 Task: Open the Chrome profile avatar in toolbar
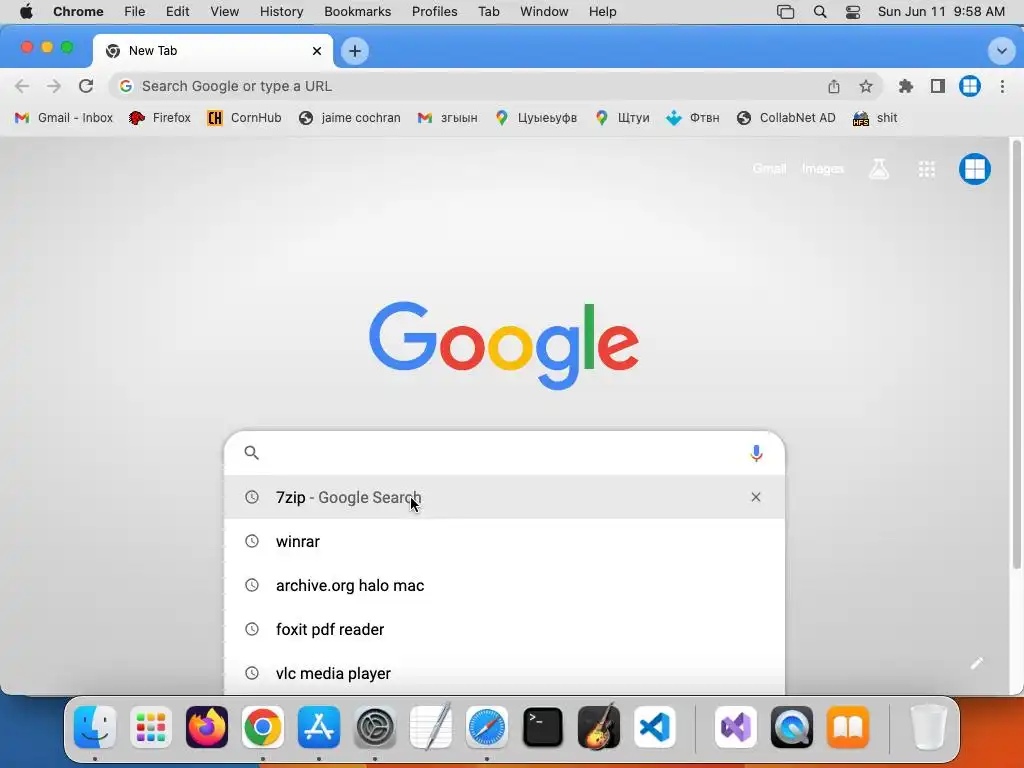click(x=970, y=86)
